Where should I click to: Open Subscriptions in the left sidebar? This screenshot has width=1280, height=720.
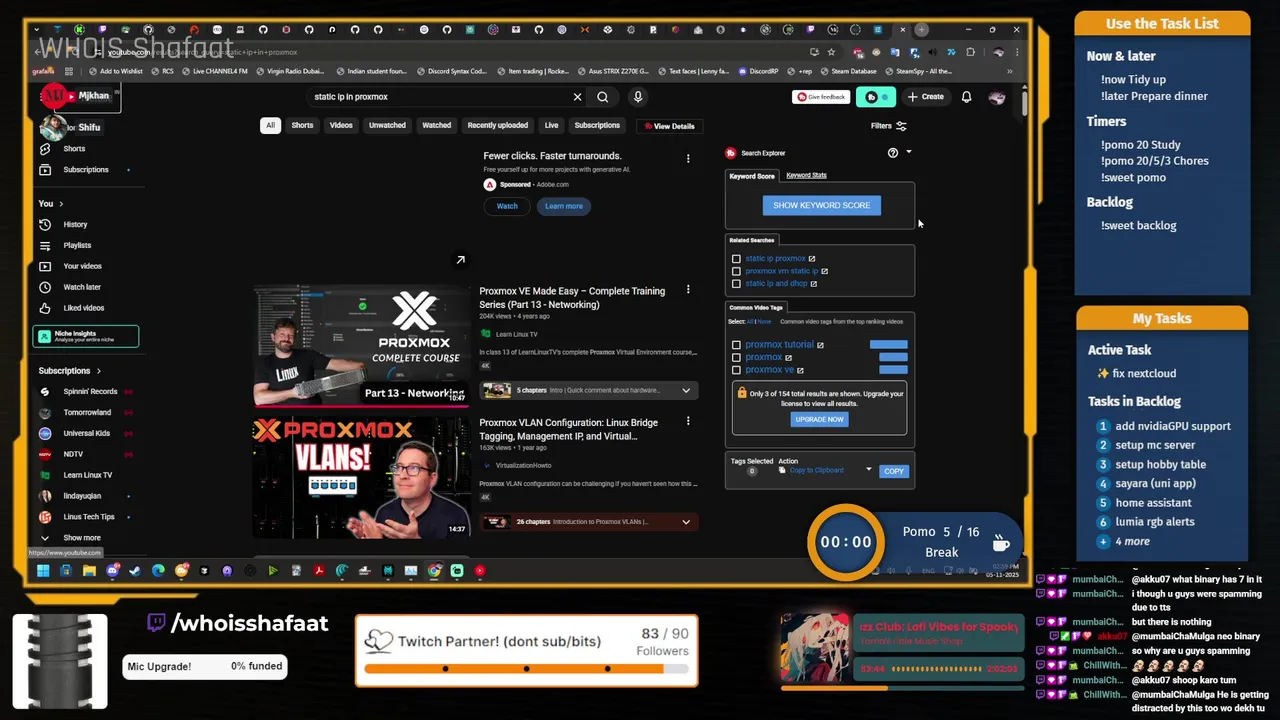(85, 170)
